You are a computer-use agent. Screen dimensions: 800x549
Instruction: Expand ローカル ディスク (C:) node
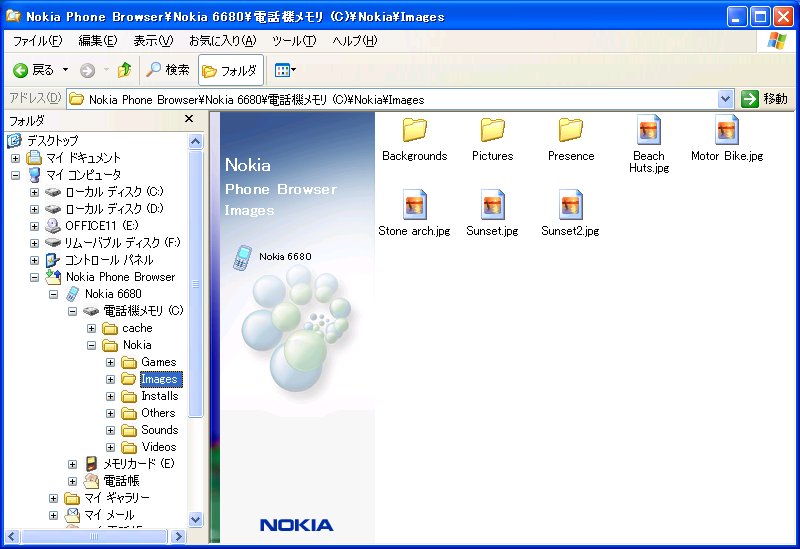coord(34,192)
